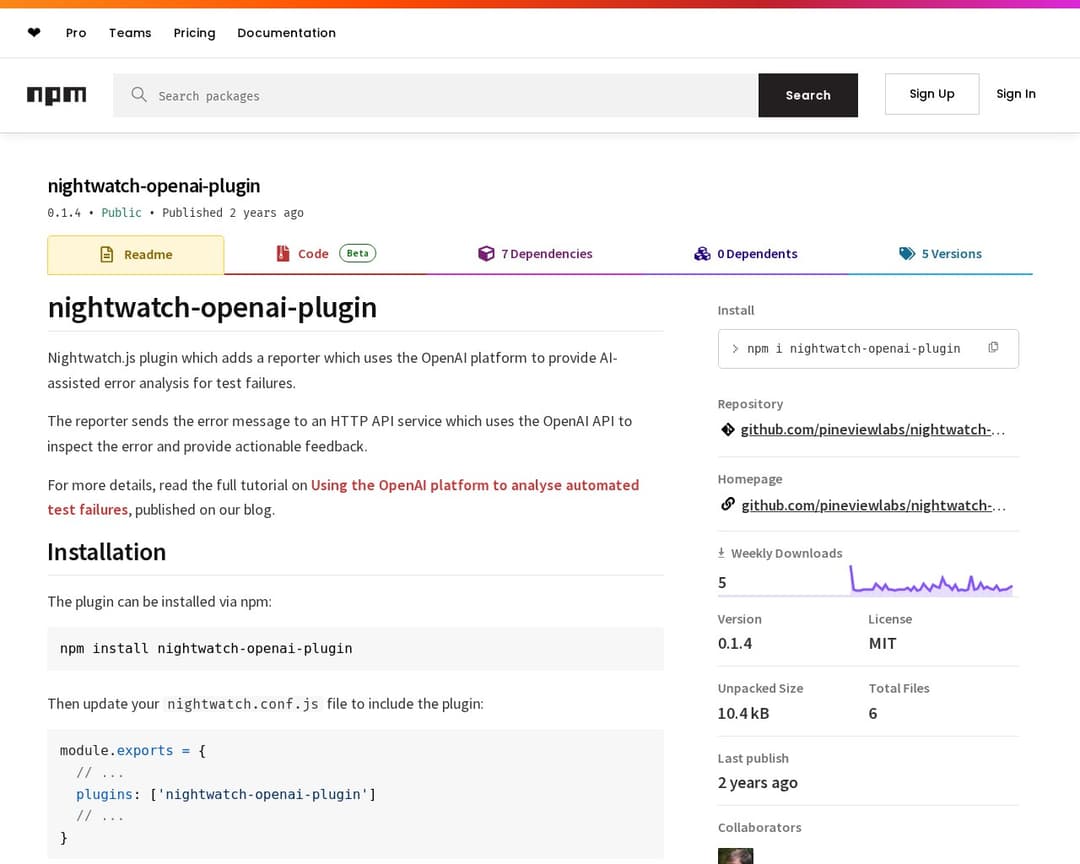
Task: Switch to the Code tab
Action: [325, 254]
